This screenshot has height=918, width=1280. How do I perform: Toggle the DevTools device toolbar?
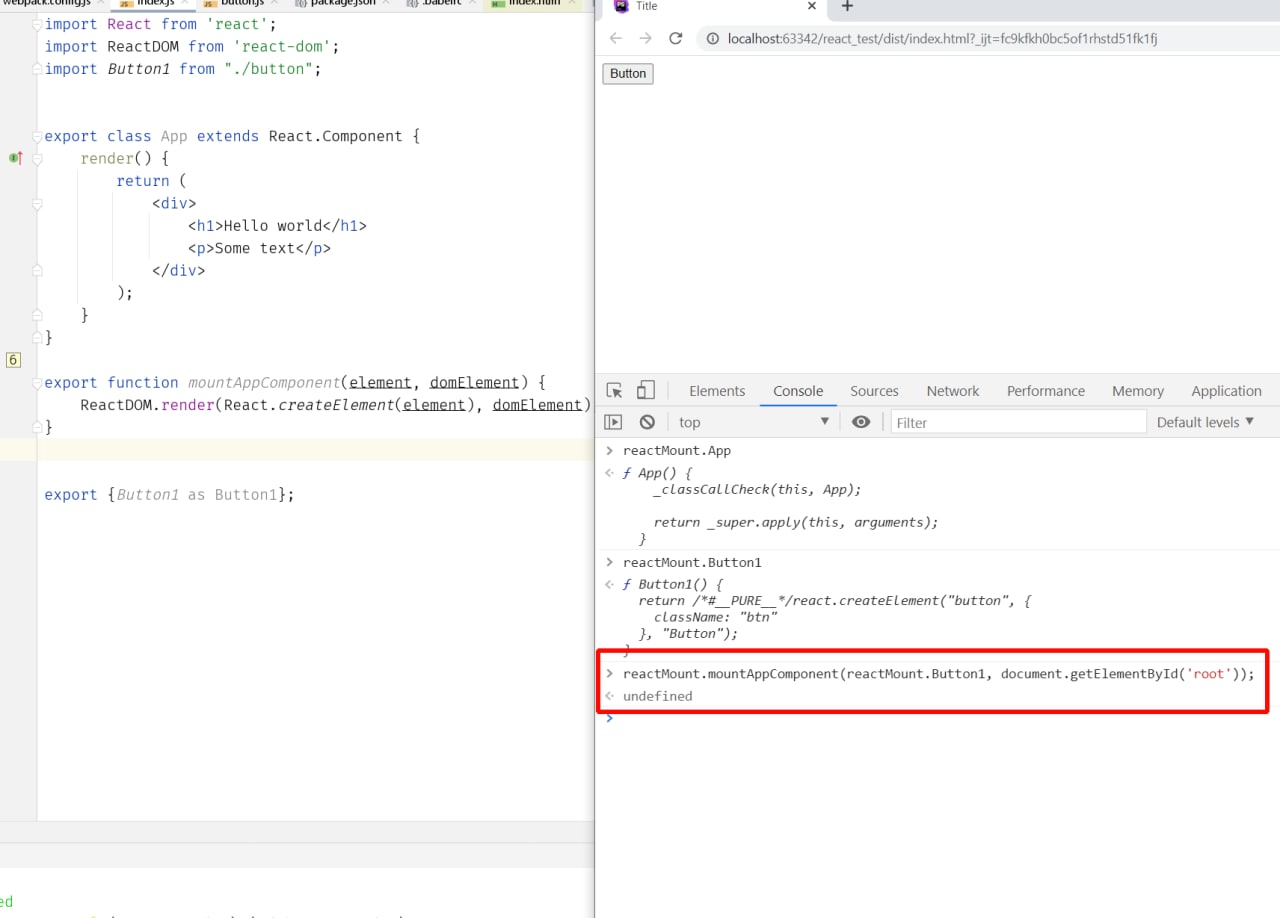(x=646, y=391)
